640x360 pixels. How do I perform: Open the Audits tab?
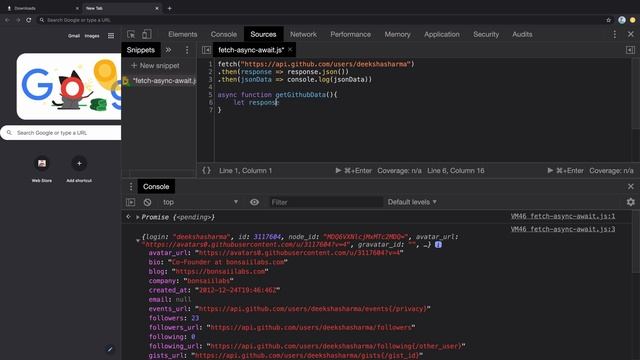click(x=522, y=34)
